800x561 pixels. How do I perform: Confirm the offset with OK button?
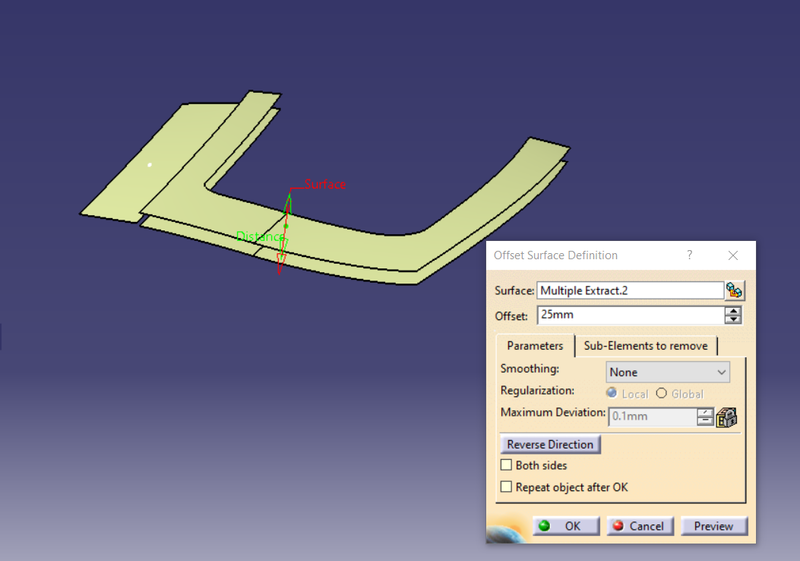(x=565, y=526)
